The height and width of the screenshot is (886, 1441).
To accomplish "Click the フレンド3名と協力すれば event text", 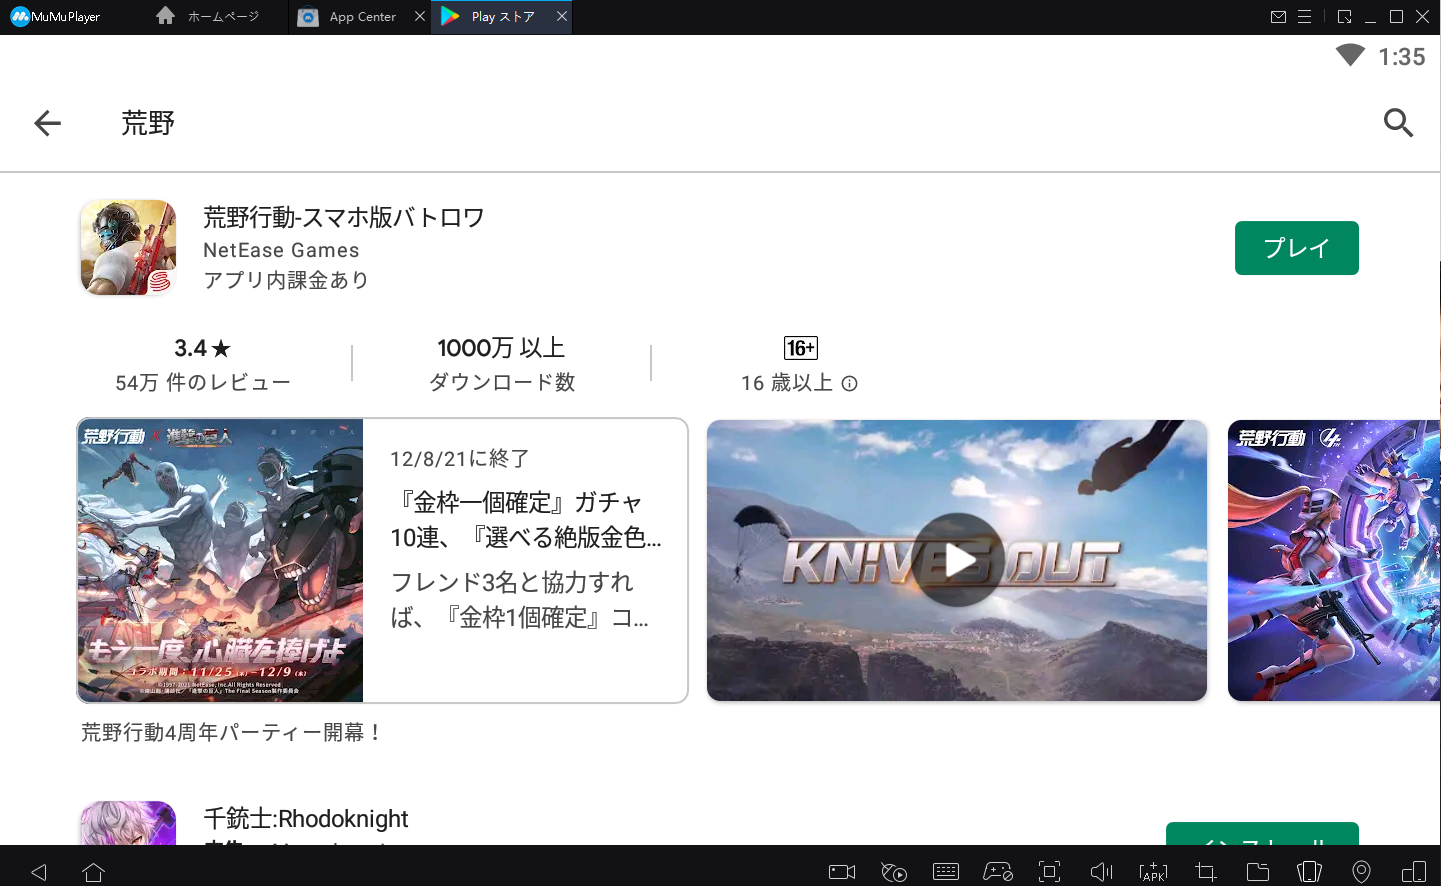I will point(520,600).
